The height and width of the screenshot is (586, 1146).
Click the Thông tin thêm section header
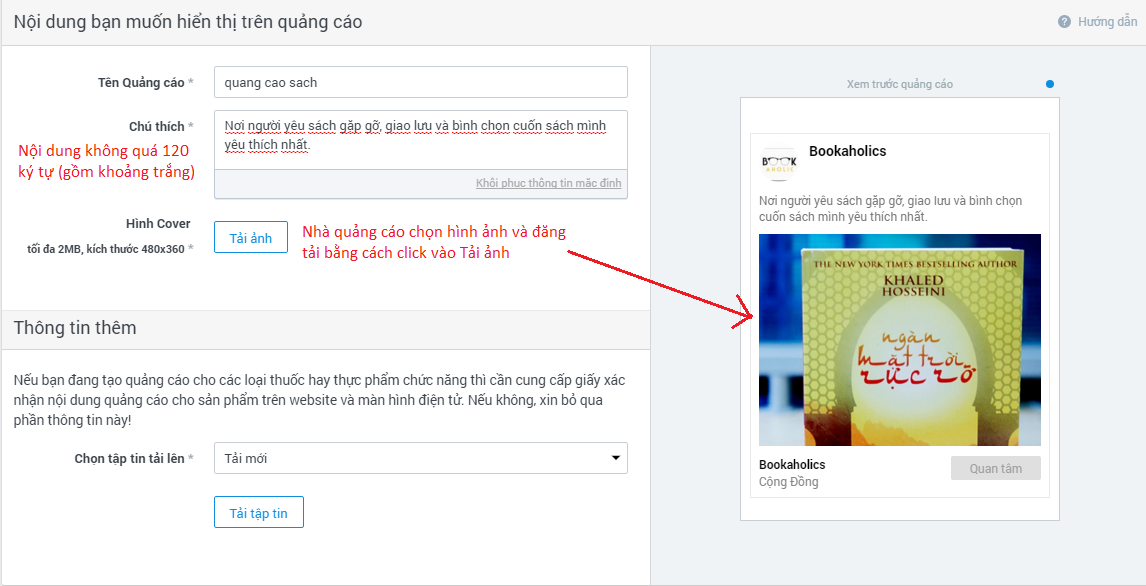[75, 328]
